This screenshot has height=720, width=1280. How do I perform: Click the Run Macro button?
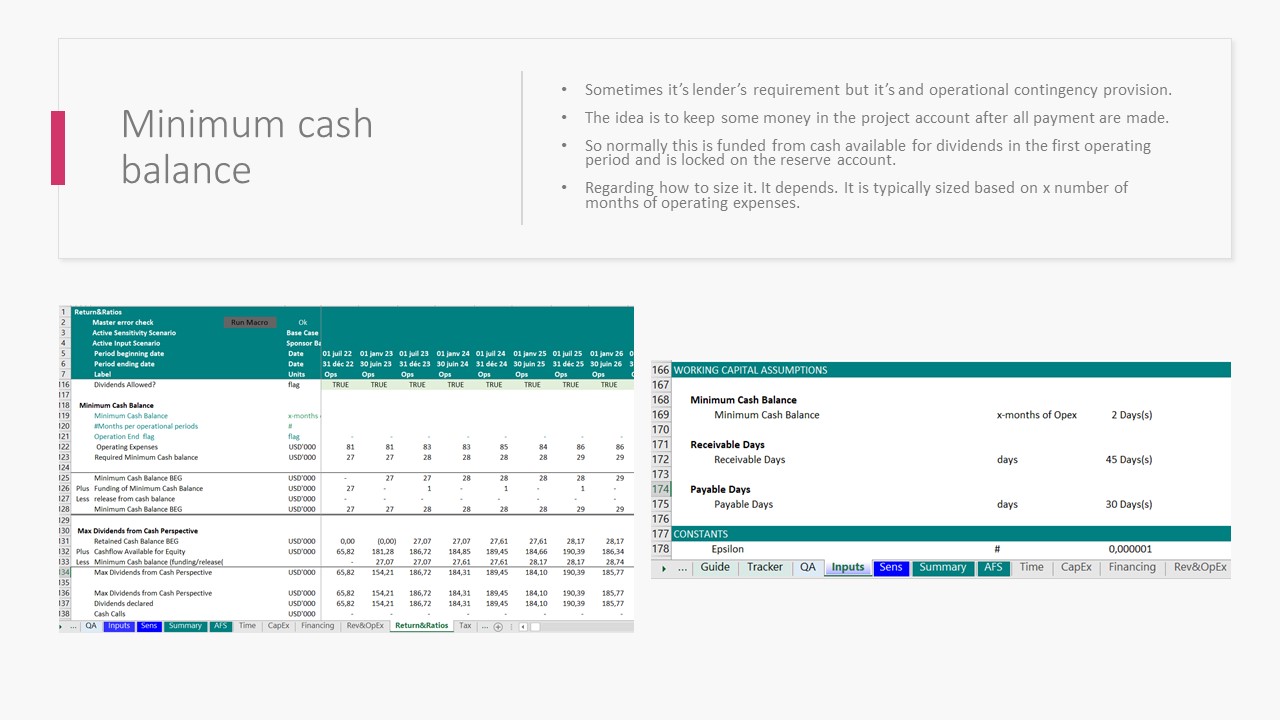[249, 322]
